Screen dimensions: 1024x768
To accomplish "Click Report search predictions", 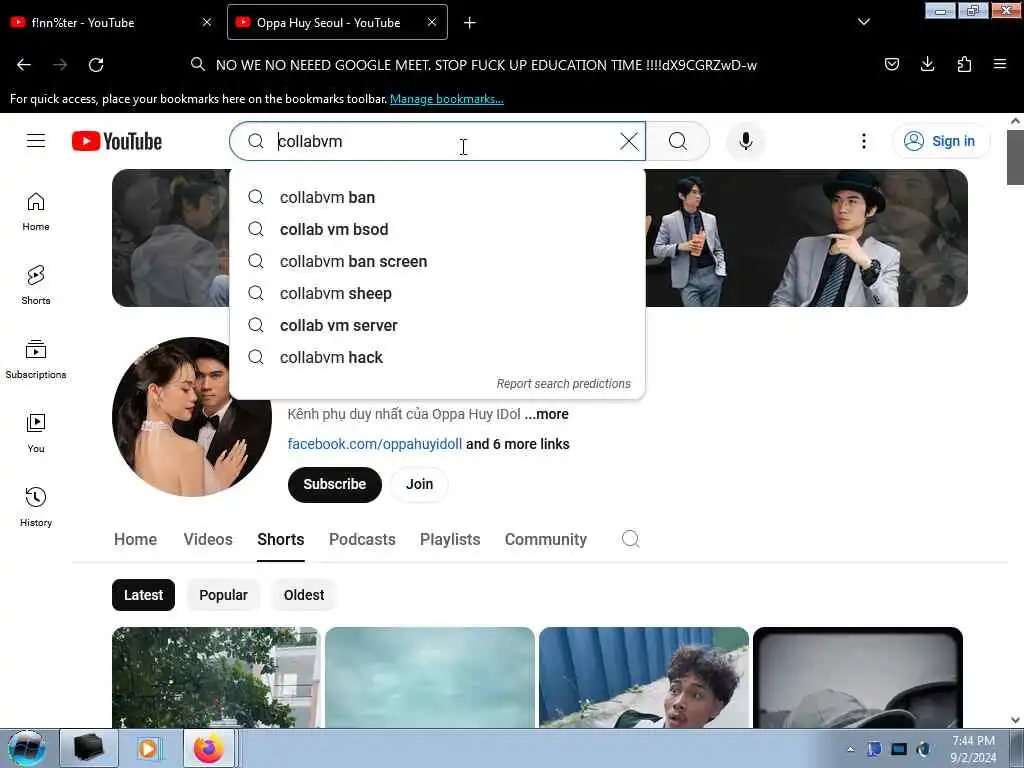I will tap(564, 383).
